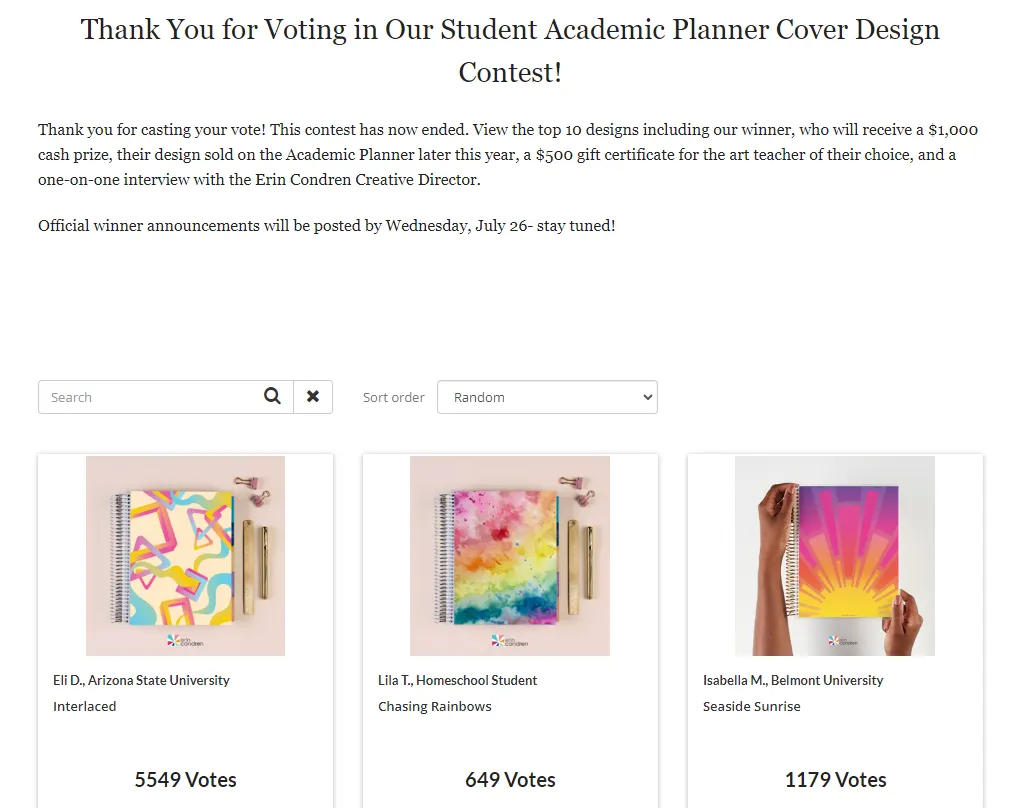Click Isabella M., Belmont University name
The image size is (1018, 808).
[793, 680]
